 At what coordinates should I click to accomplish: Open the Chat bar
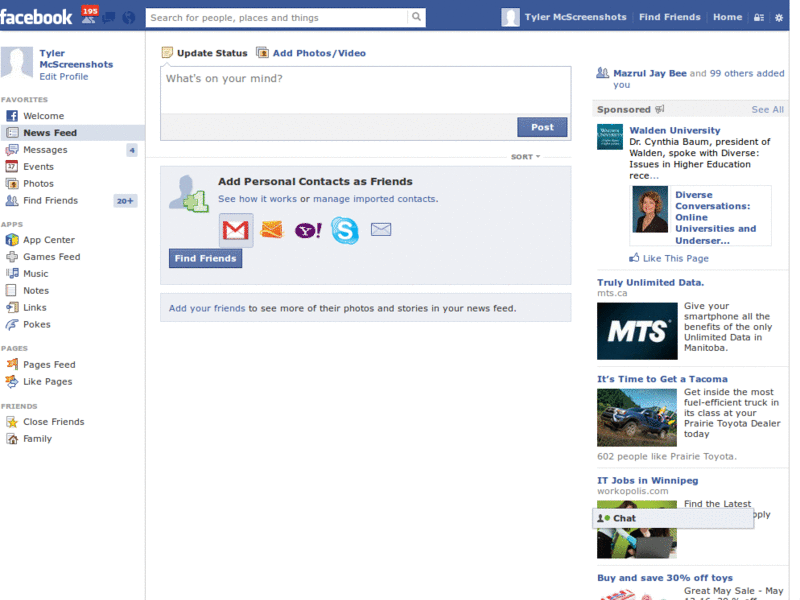672,518
